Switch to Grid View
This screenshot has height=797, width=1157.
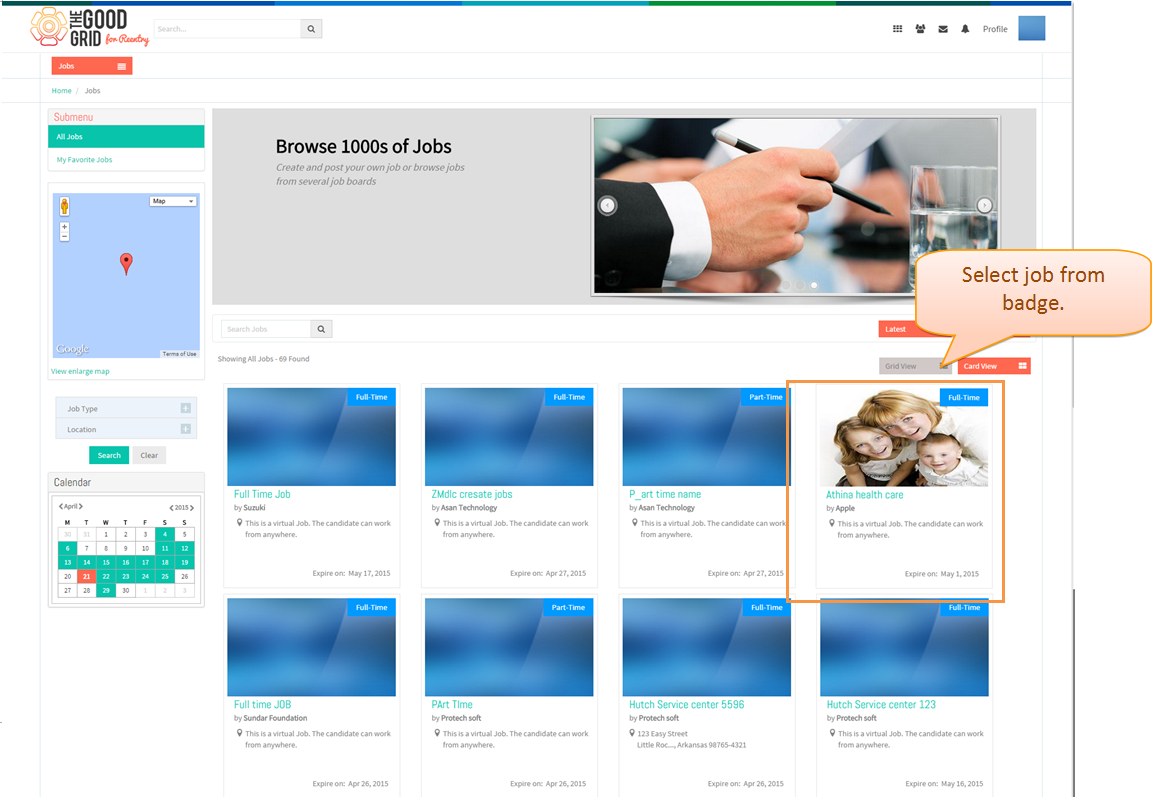pyautogui.click(x=914, y=366)
